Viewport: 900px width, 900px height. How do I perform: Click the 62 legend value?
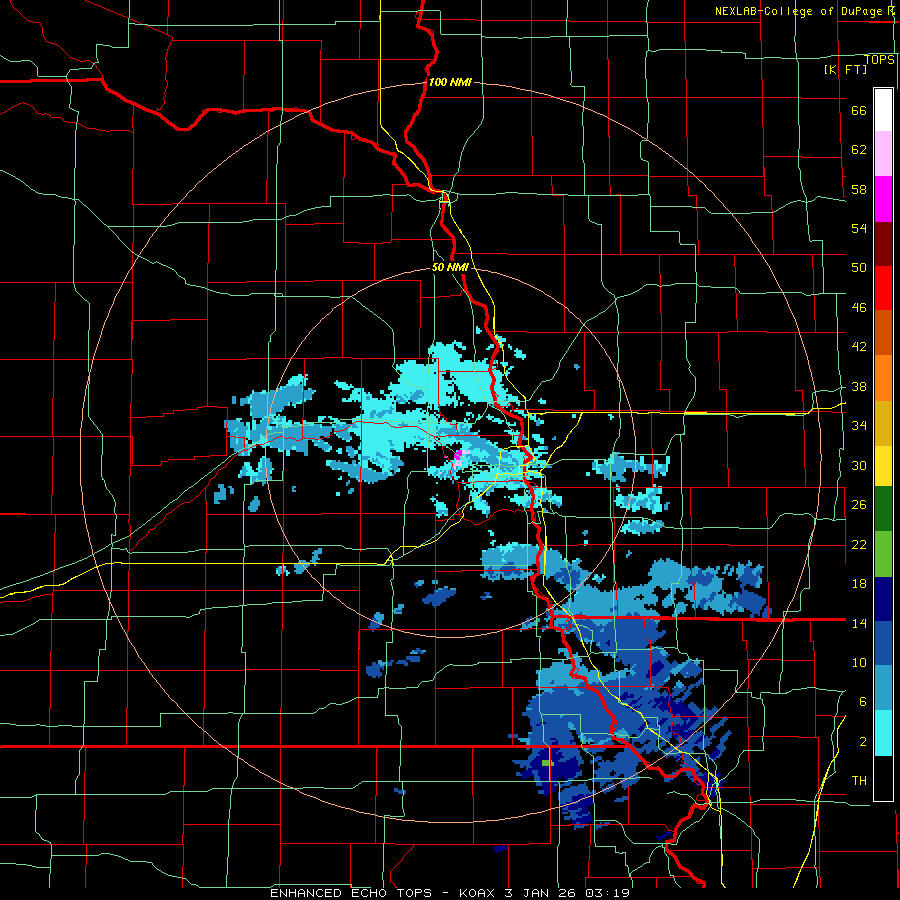pos(859,149)
